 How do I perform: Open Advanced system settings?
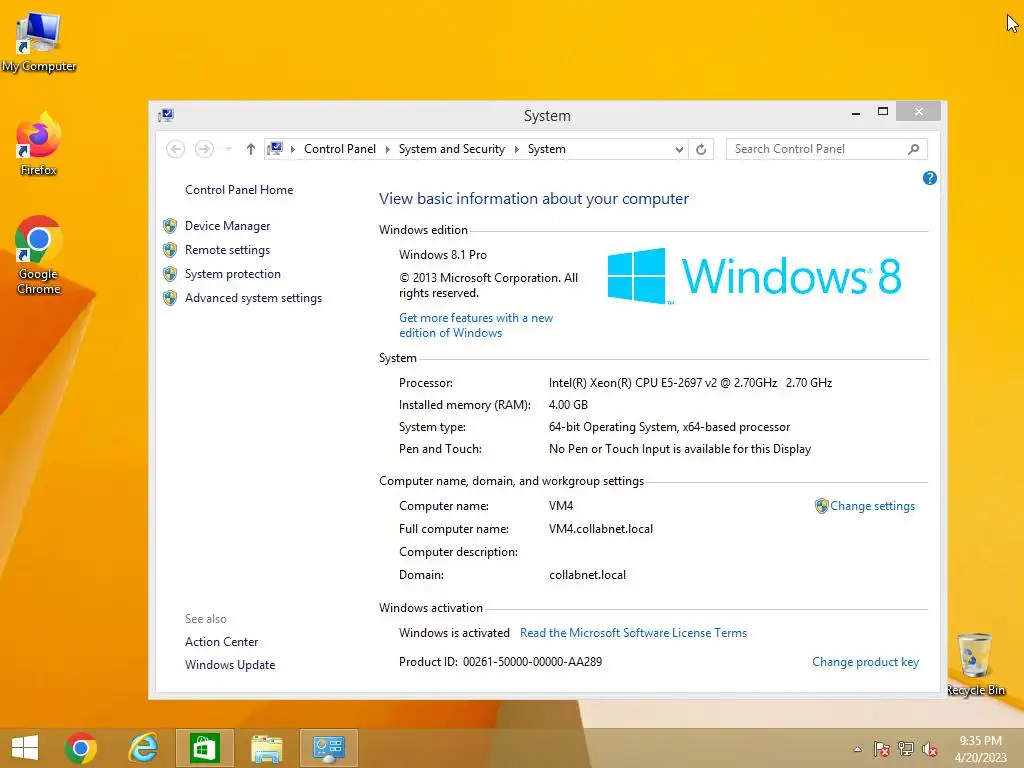click(253, 298)
